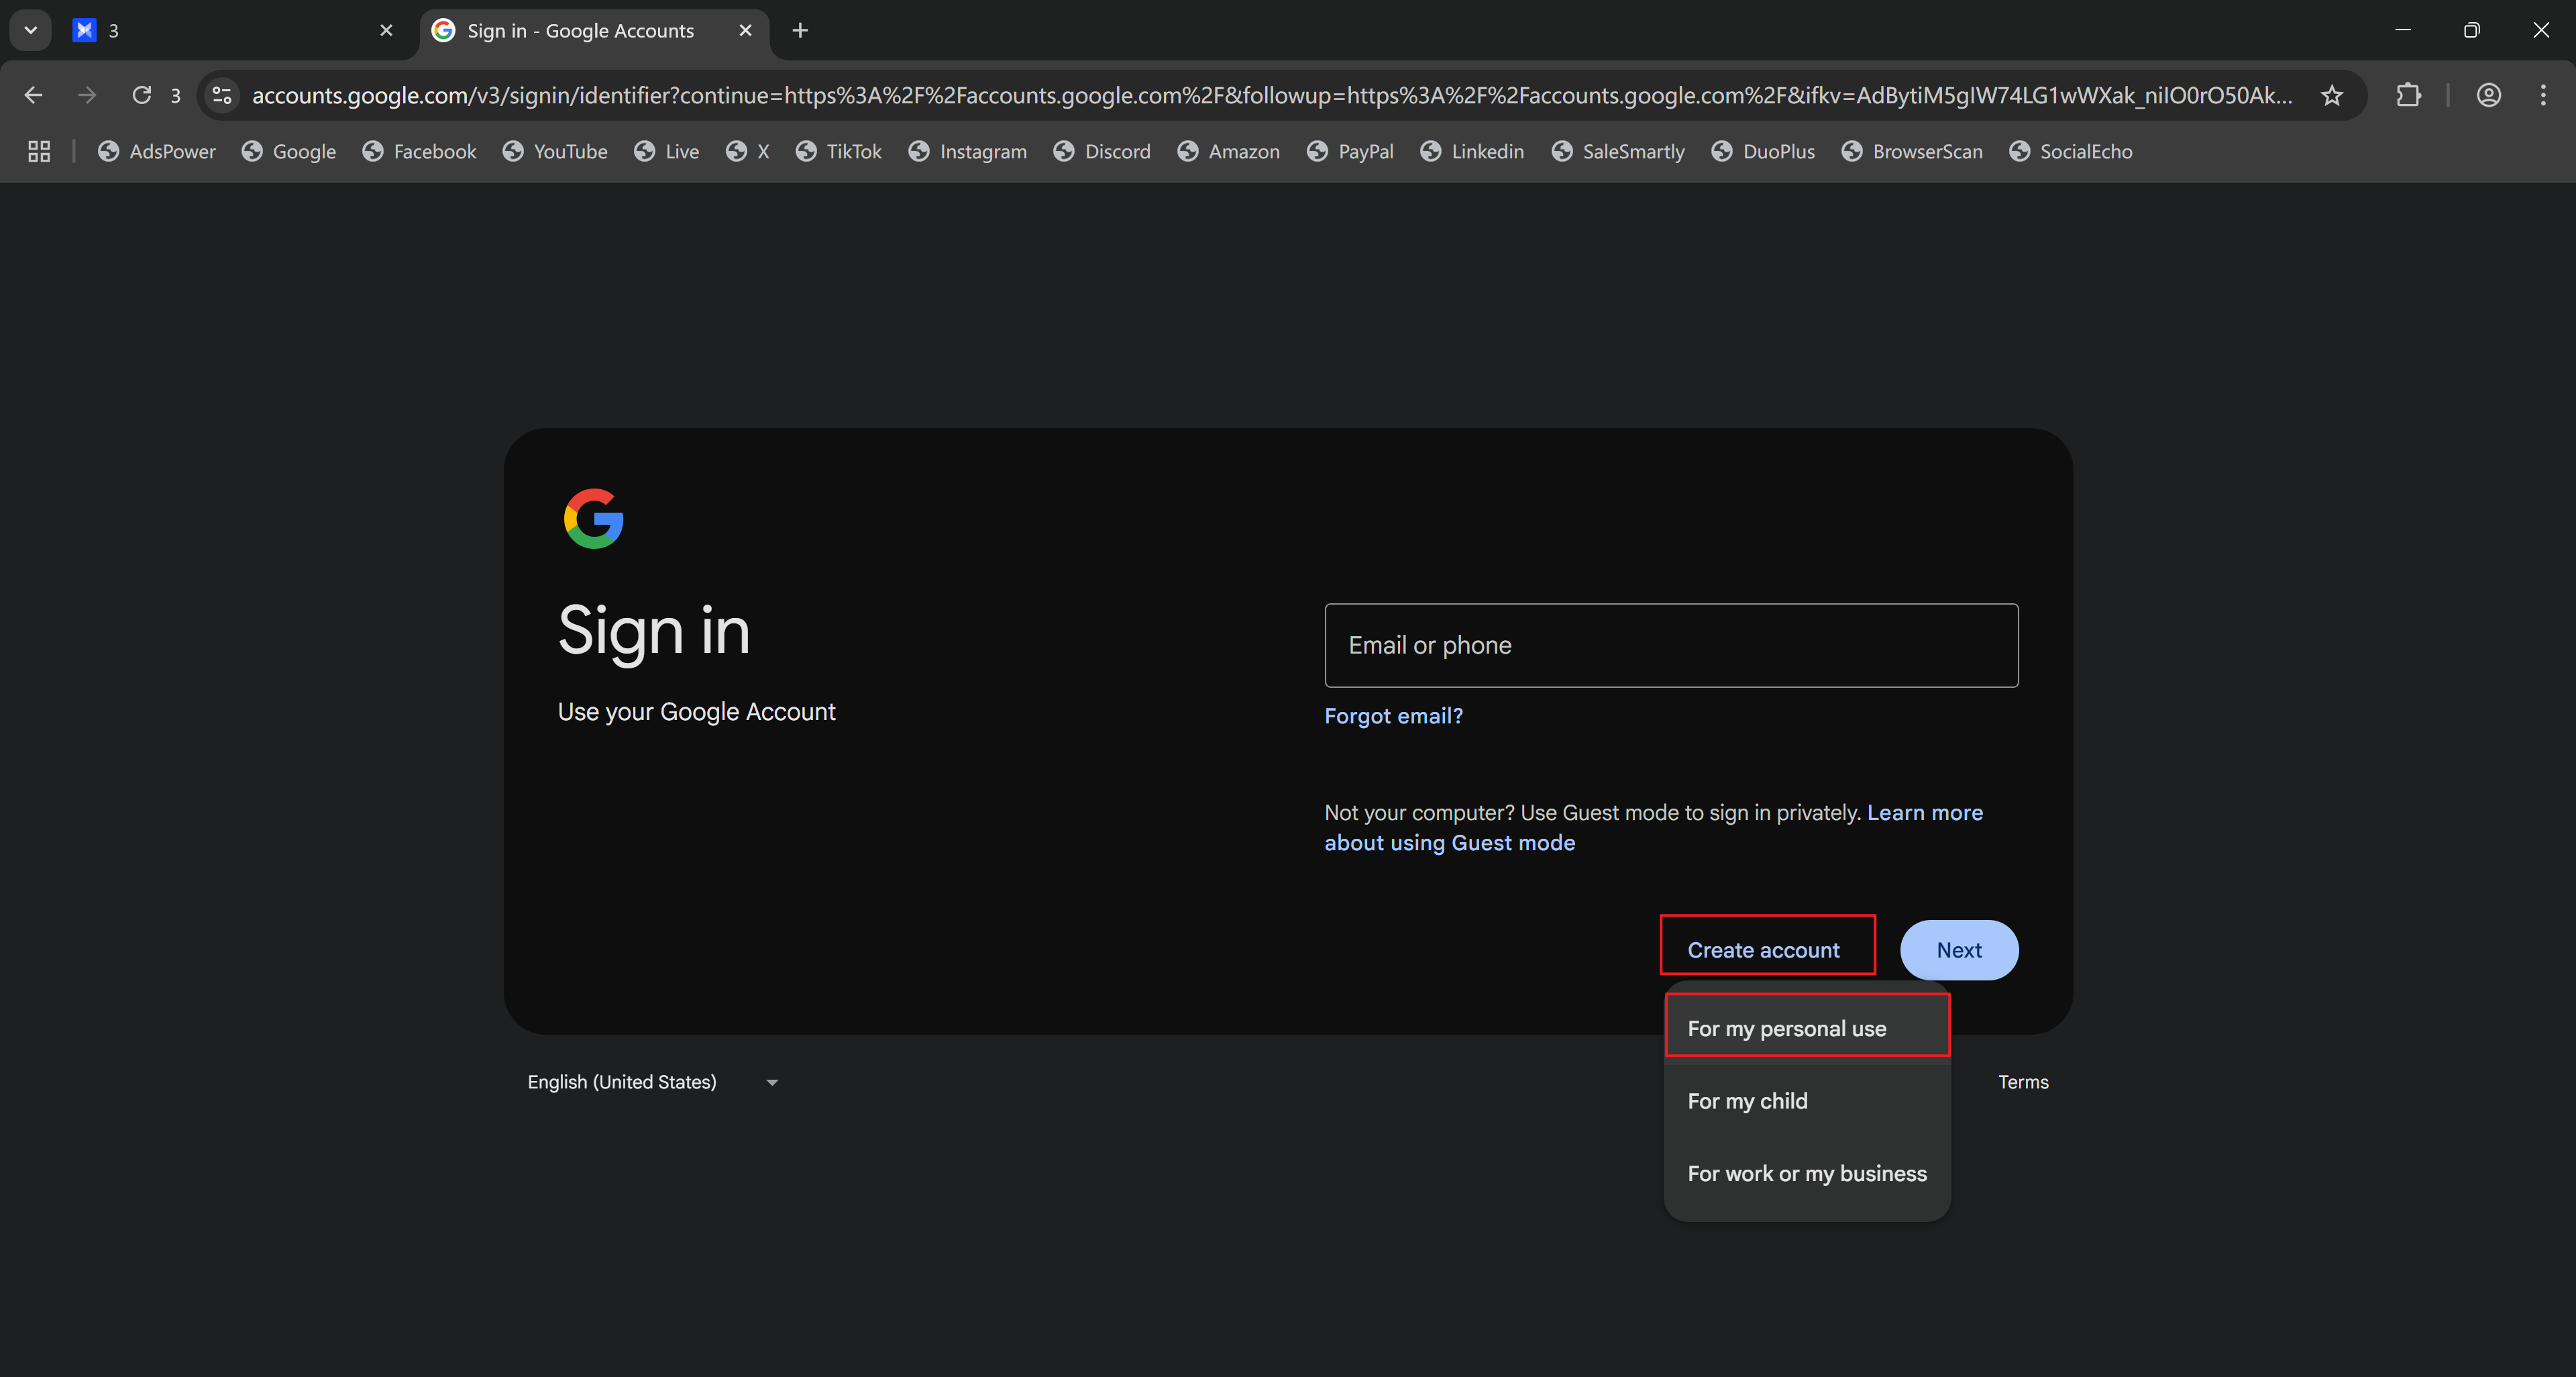Open the SocialEcho bookmark

(2070, 151)
